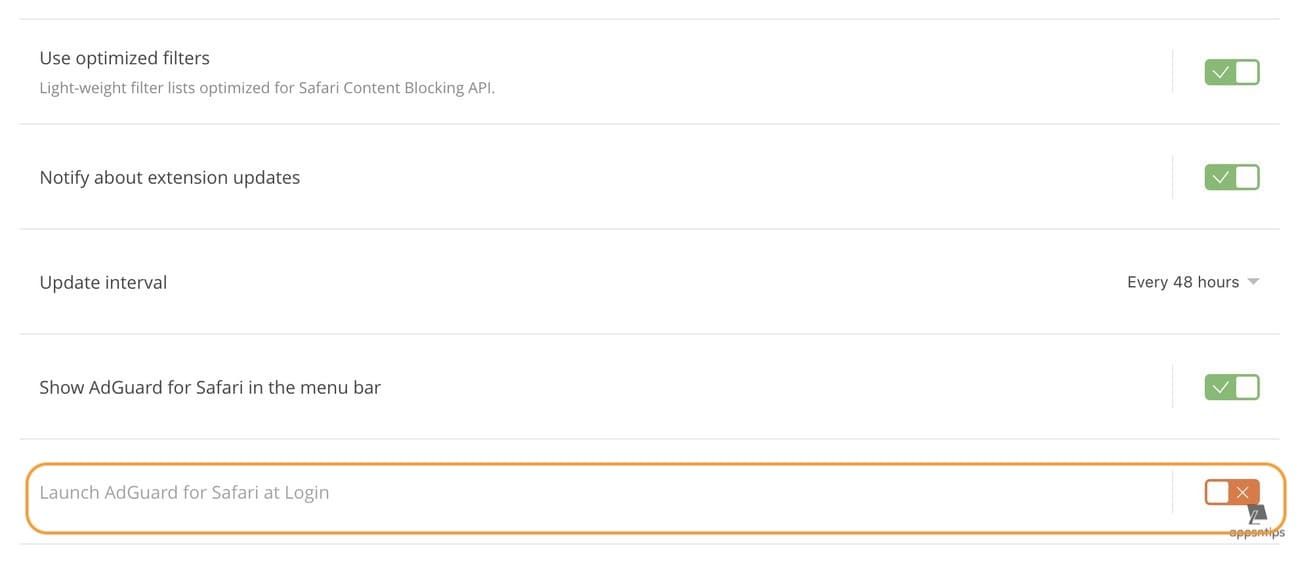Disable the Use optimized filters toggle
Viewport: 1300px width, 563px height.
(1231, 72)
